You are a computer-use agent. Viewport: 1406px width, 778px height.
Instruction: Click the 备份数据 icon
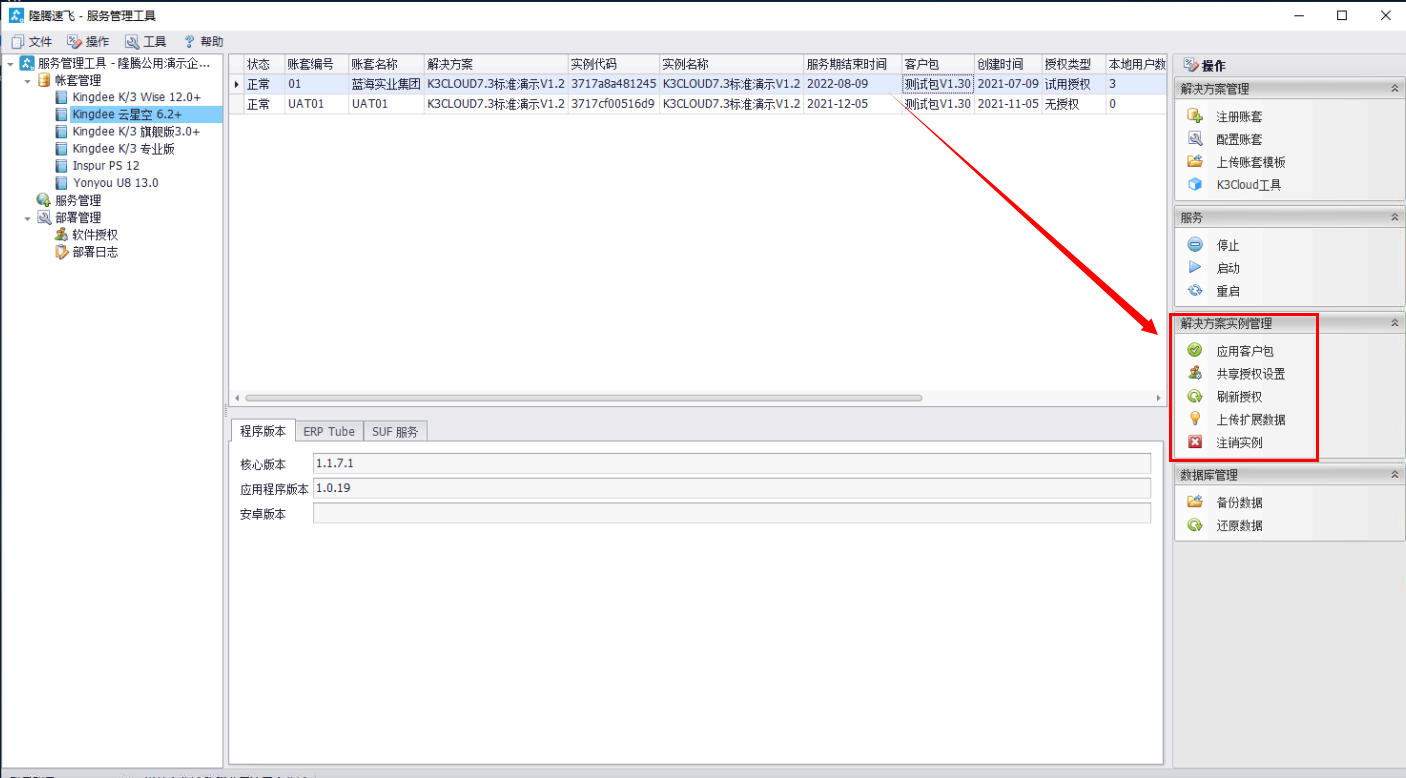1194,502
